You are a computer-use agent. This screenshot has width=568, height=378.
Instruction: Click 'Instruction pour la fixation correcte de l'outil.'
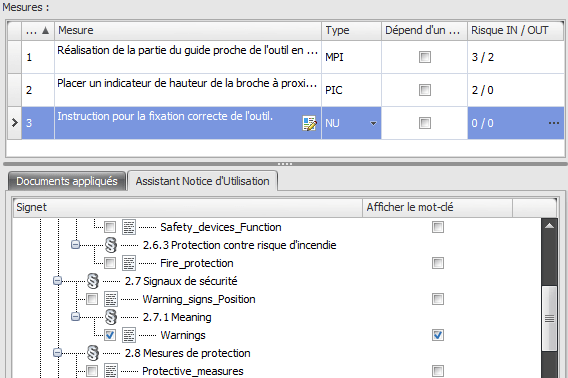165,116
